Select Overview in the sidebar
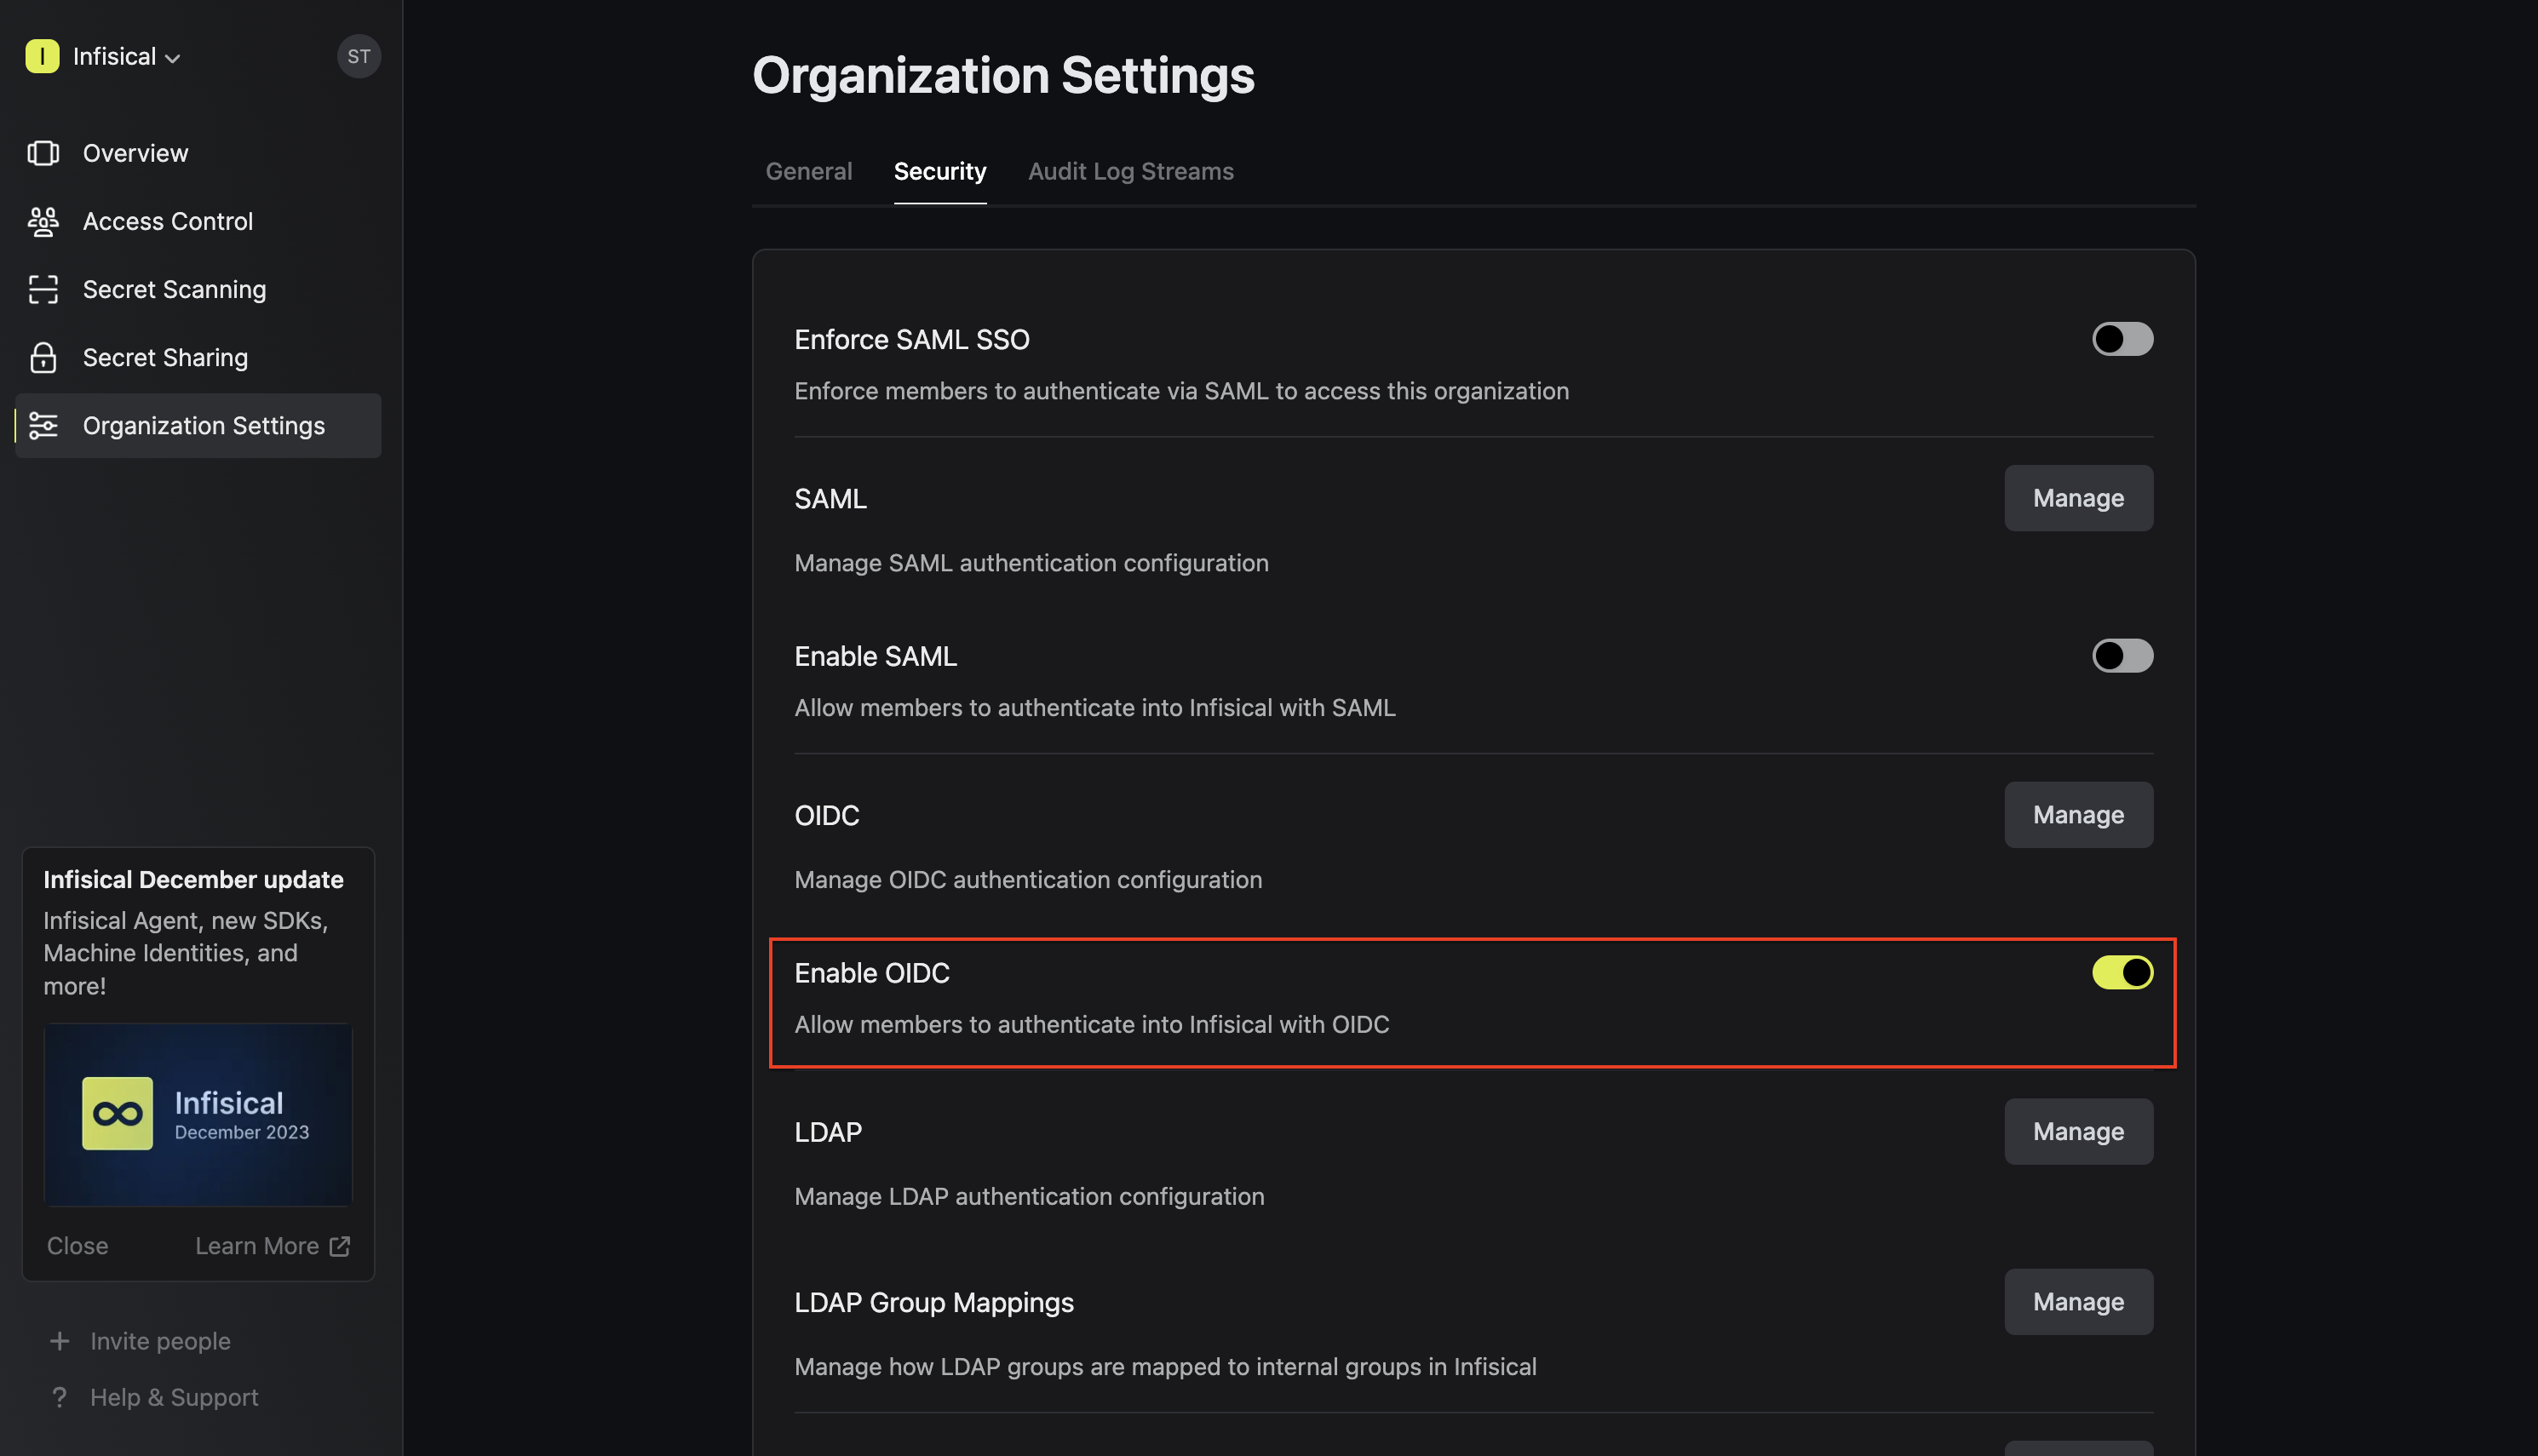Screen dimensions: 2538x1456 coord(198,153)
